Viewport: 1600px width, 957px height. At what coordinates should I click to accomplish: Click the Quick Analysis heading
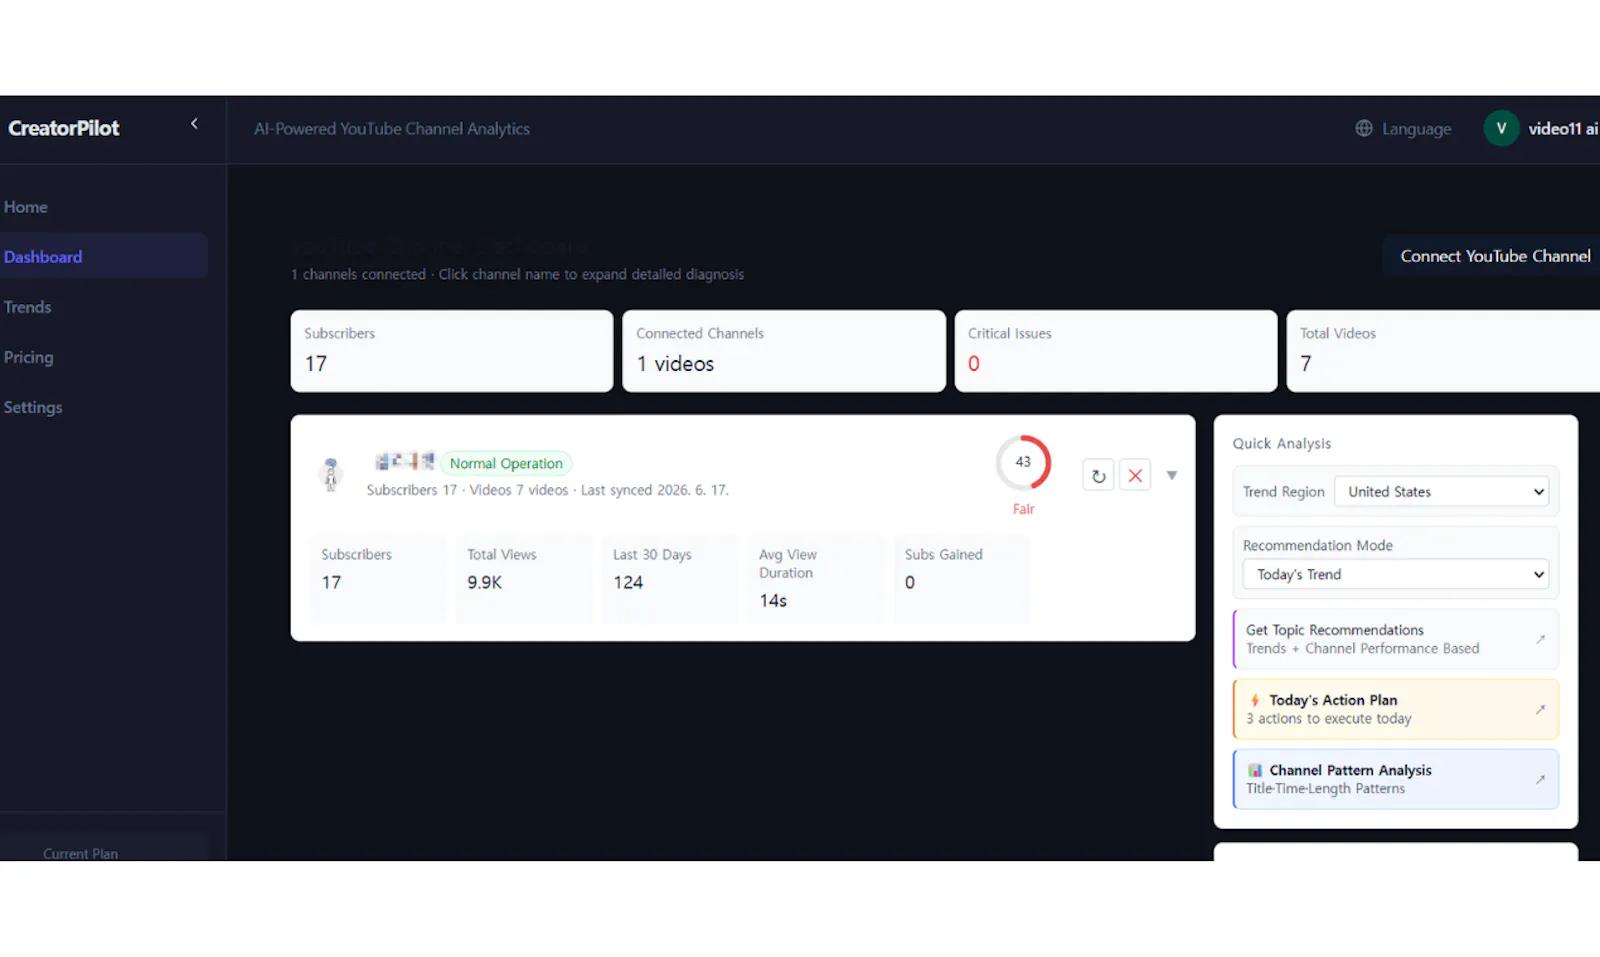pos(1282,444)
